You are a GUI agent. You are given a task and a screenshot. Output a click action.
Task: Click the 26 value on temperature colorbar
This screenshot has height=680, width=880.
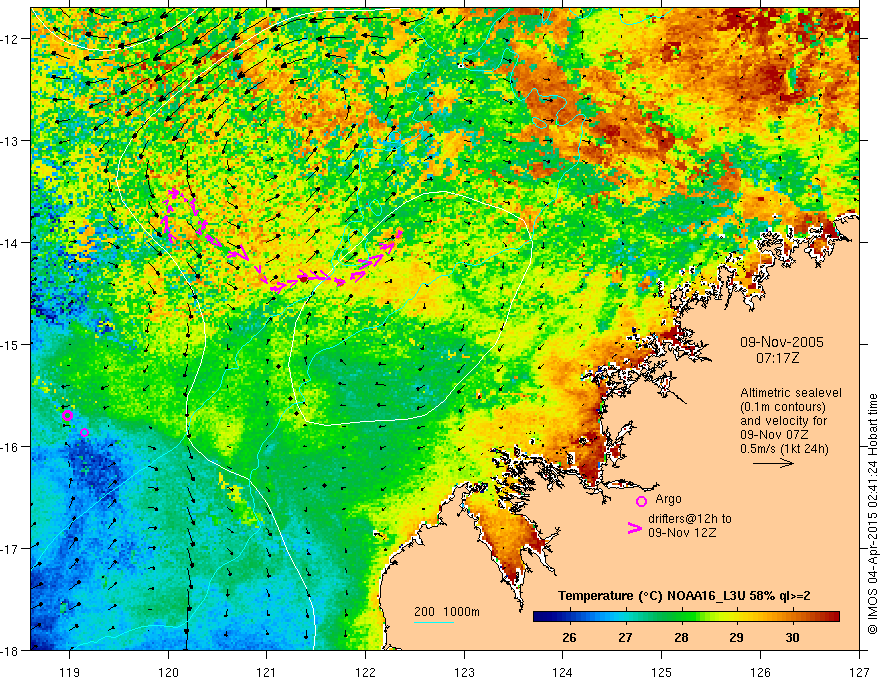569,638
